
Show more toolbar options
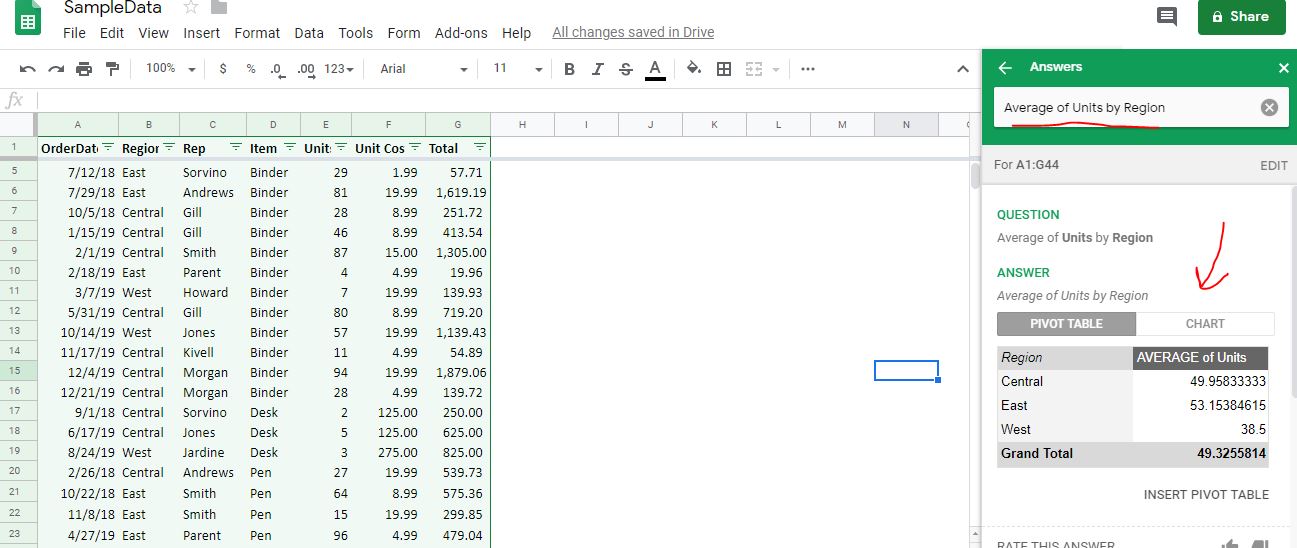tap(808, 69)
